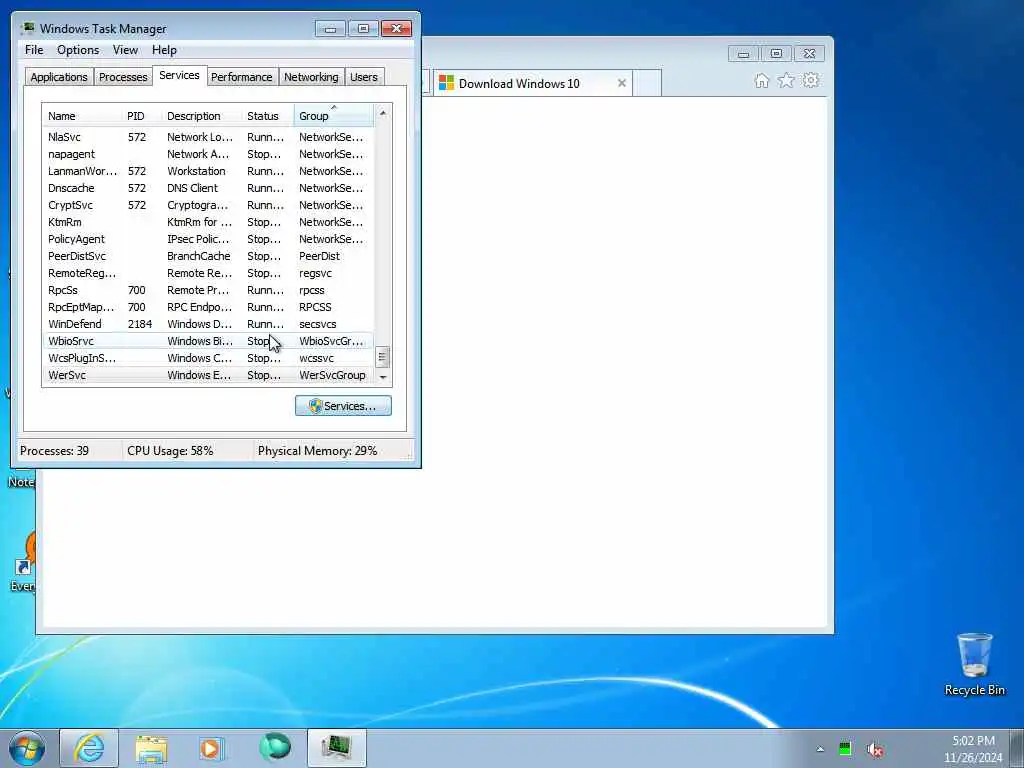1024x768 pixels.
Task: Open a new blank browser tab
Action: [647, 83]
